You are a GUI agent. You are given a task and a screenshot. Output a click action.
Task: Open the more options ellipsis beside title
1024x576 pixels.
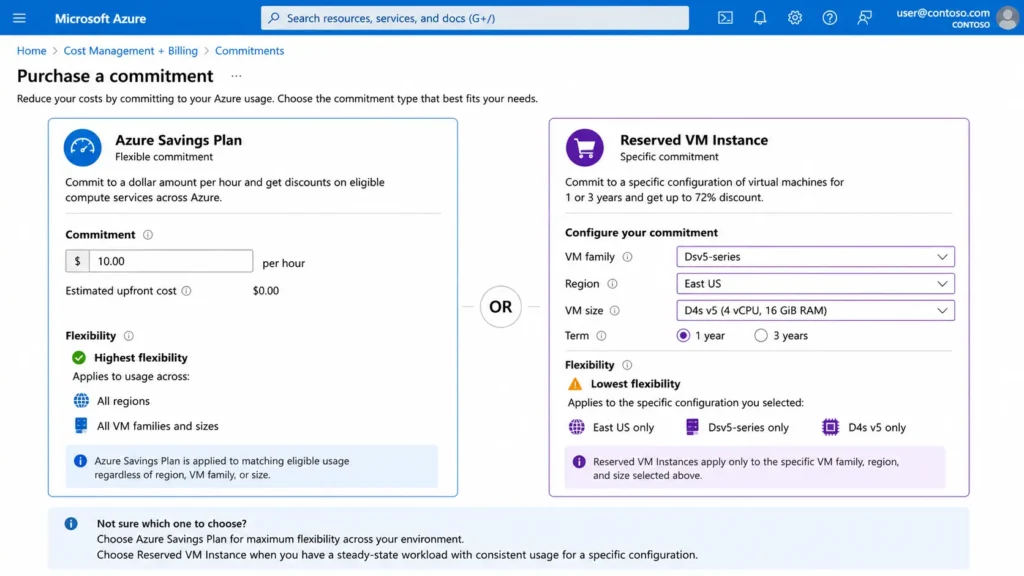pos(236,76)
